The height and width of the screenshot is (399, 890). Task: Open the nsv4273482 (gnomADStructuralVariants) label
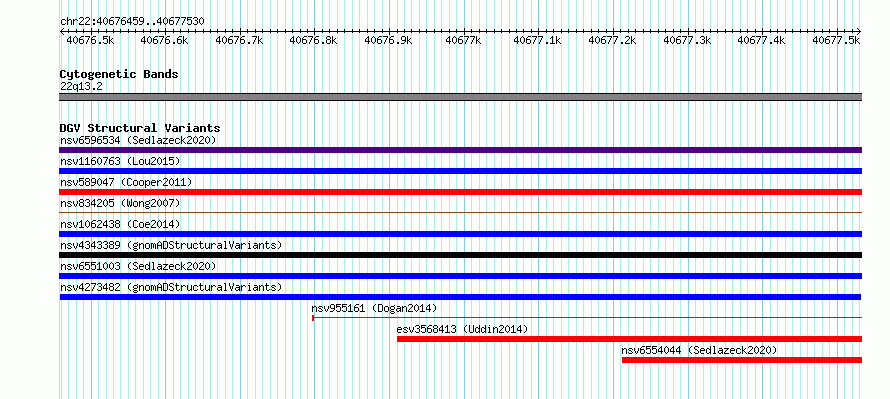click(171, 287)
